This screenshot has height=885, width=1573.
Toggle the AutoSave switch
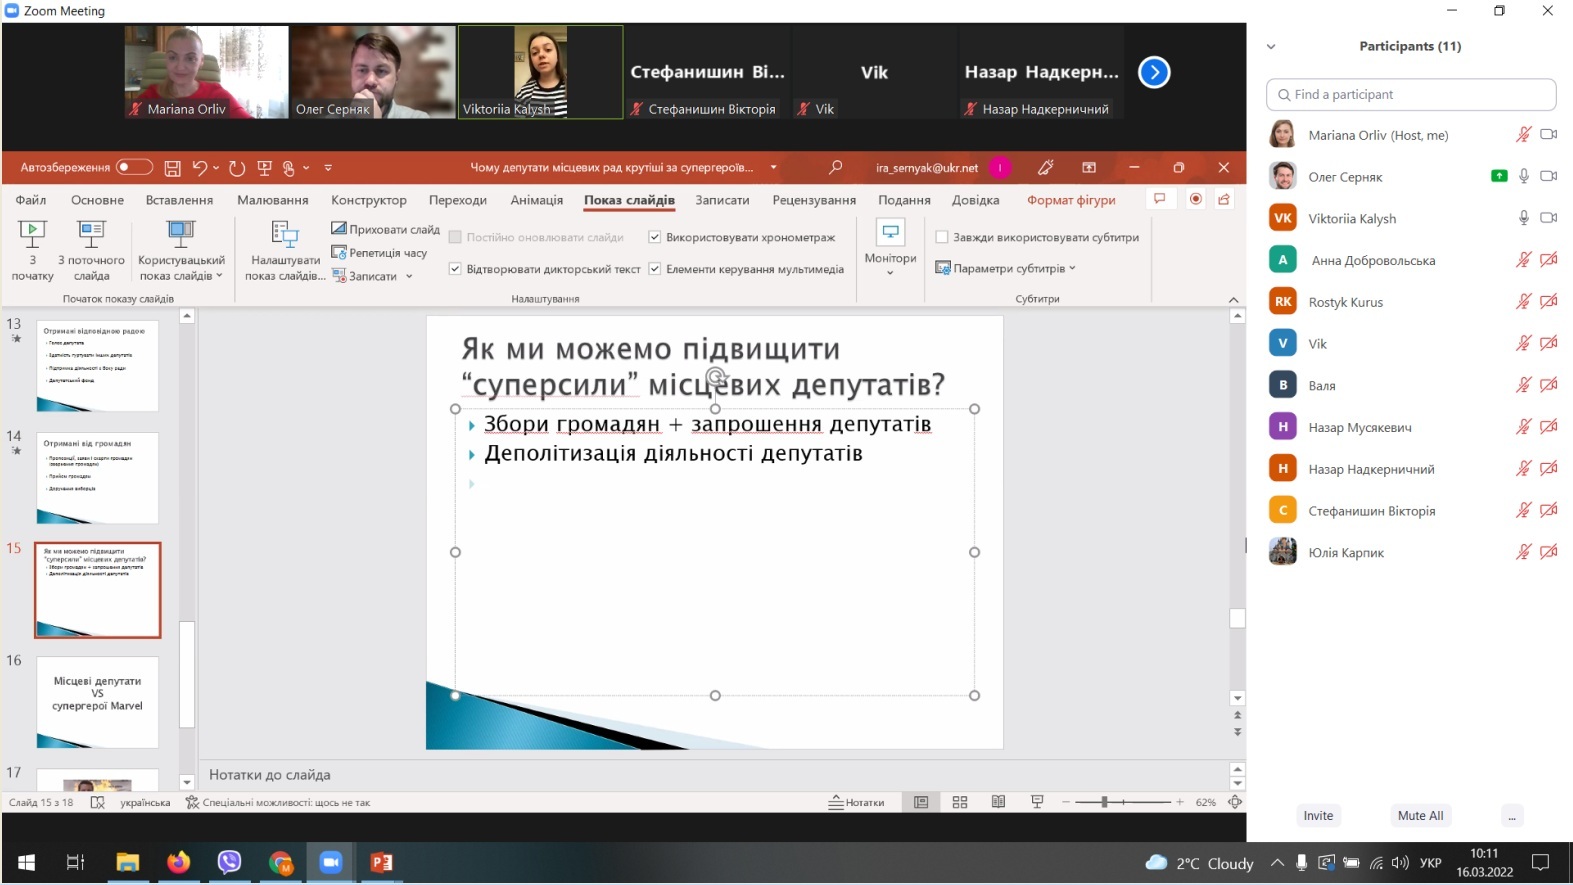[134, 167]
